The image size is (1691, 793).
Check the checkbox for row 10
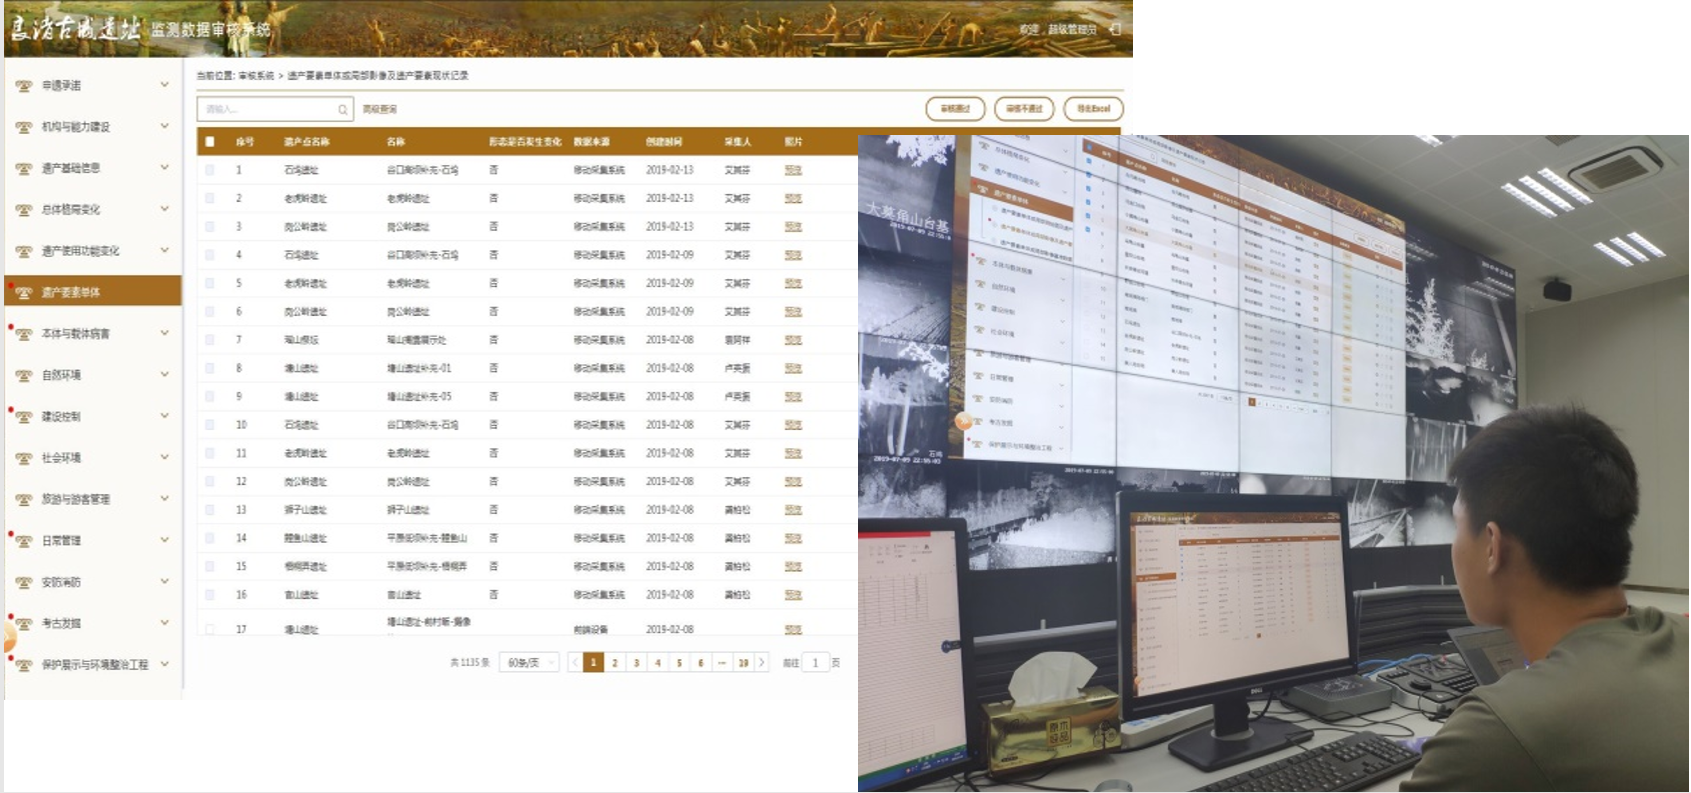point(210,425)
